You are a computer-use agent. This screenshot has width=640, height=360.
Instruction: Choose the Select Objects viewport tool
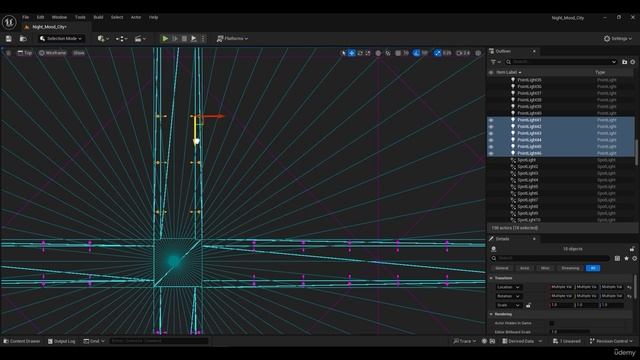tap(344, 53)
